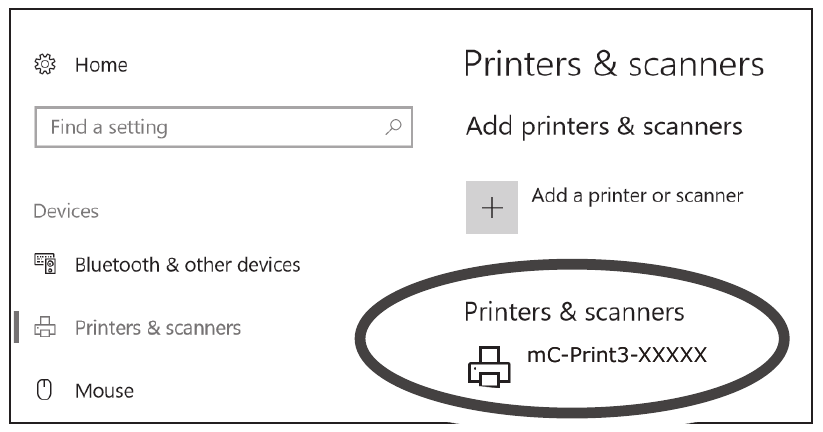Click the Printers & scanners list heading
Image resolution: width=823 pixels, height=432 pixels.
coord(574,312)
